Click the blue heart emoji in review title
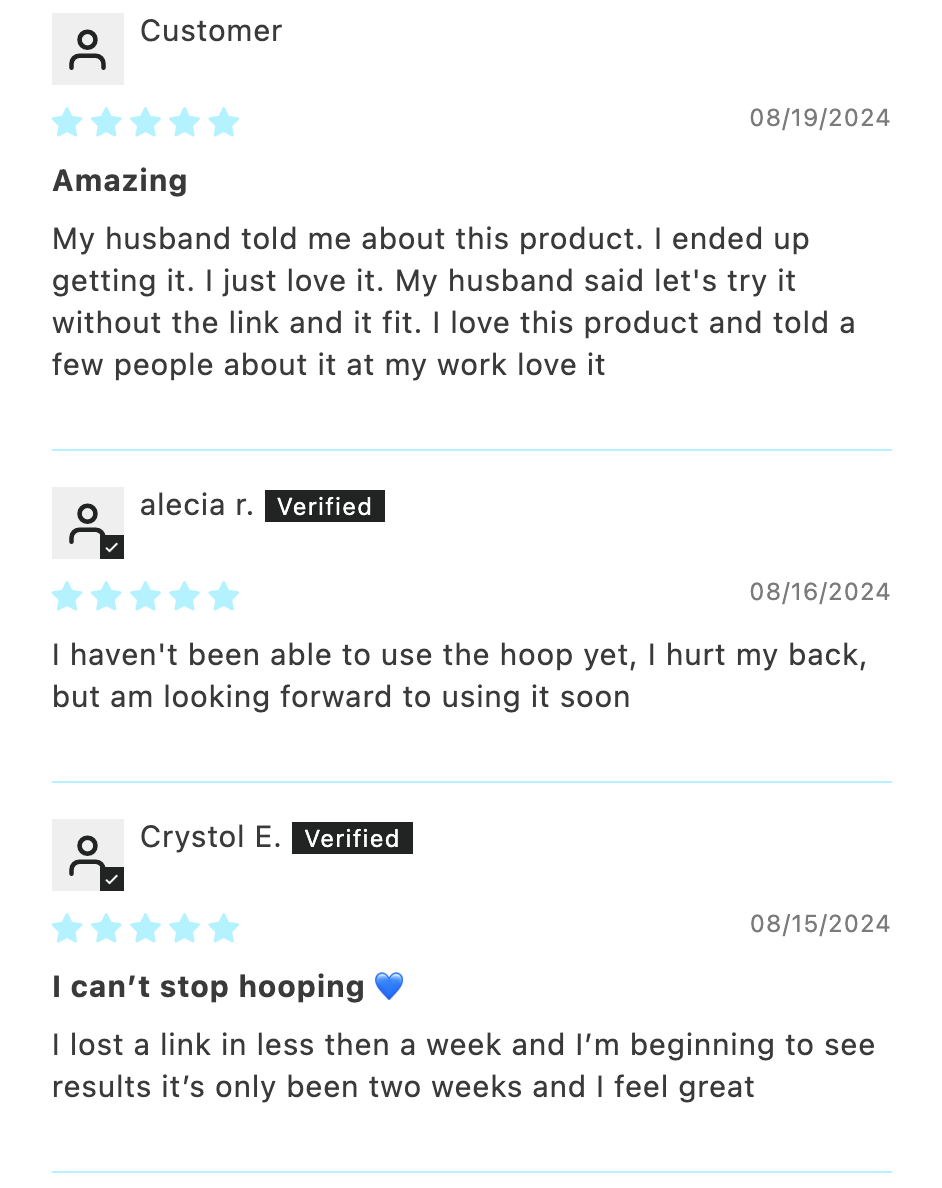 [x=389, y=987]
